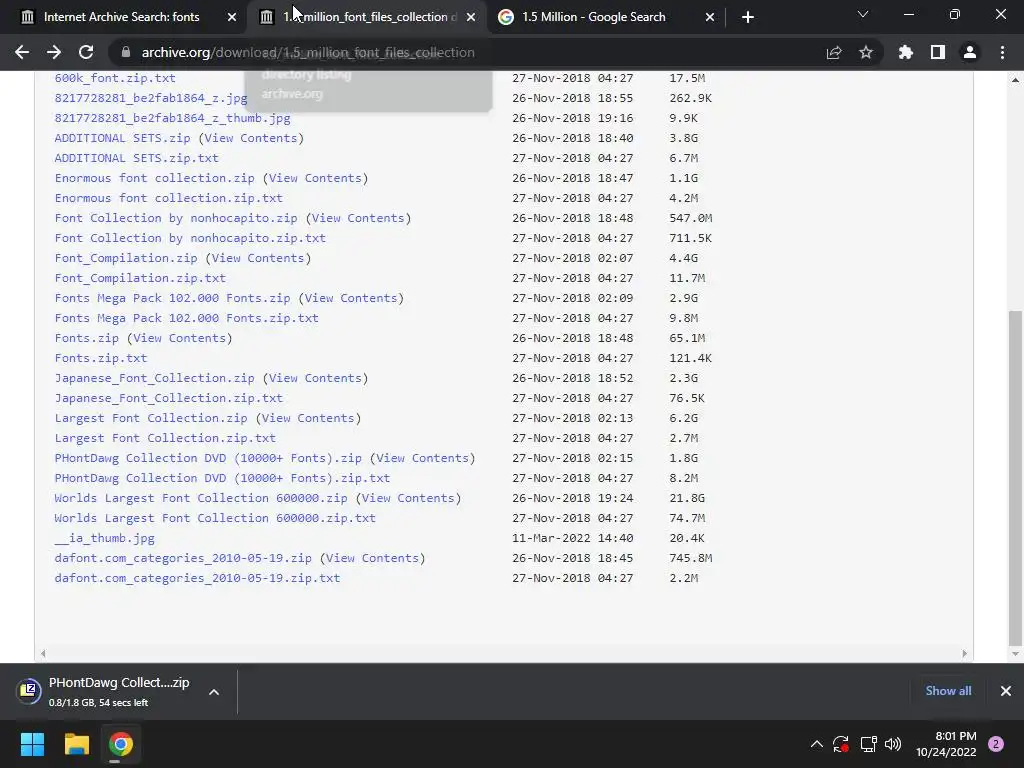Download ADDITIONAL SETS.zip
This screenshot has height=768, width=1024.
[122, 138]
